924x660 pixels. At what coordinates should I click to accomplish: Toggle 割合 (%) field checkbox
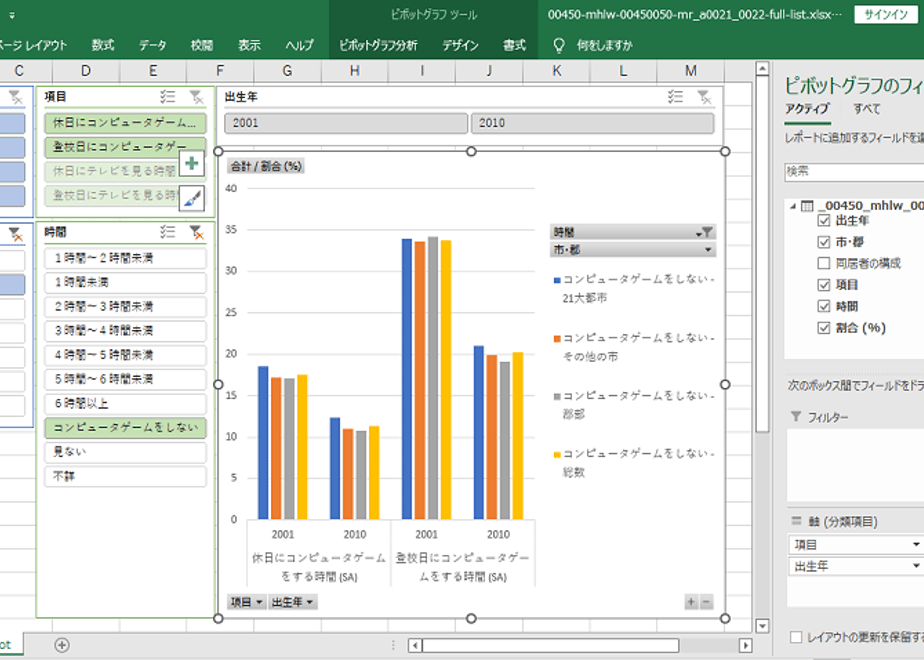(x=824, y=328)
